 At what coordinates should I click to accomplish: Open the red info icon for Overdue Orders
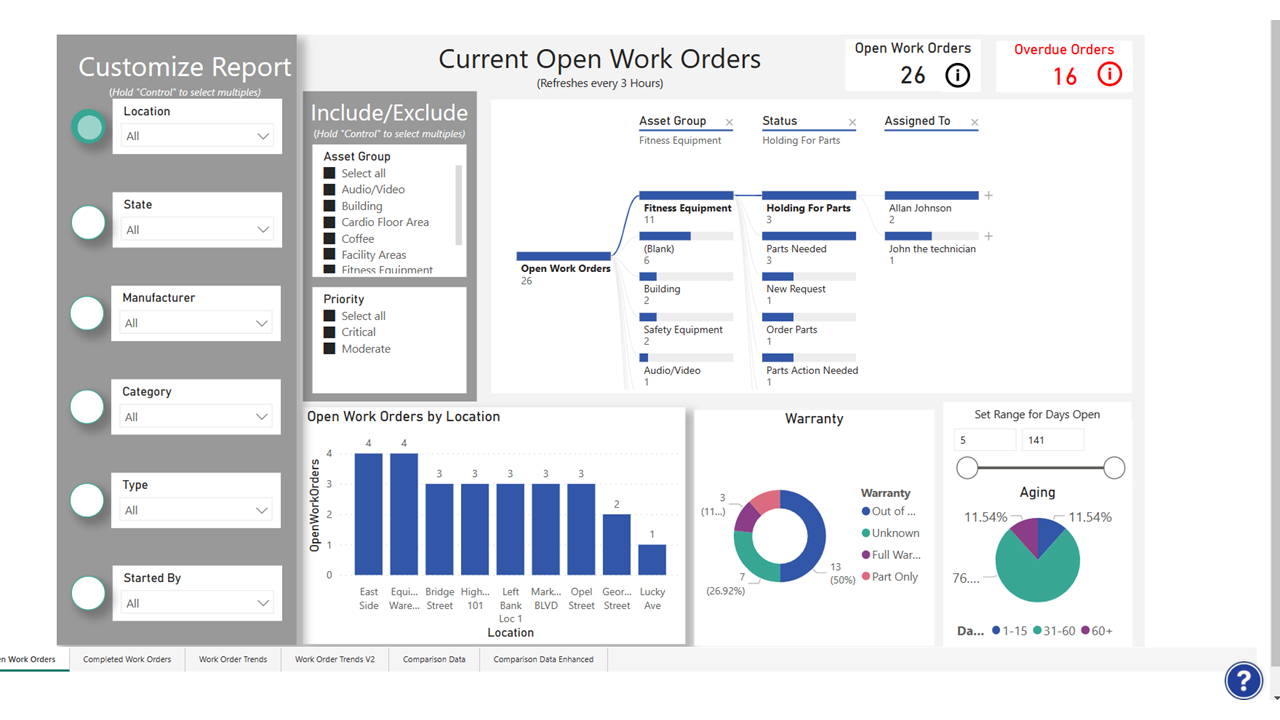[1110, 75]
